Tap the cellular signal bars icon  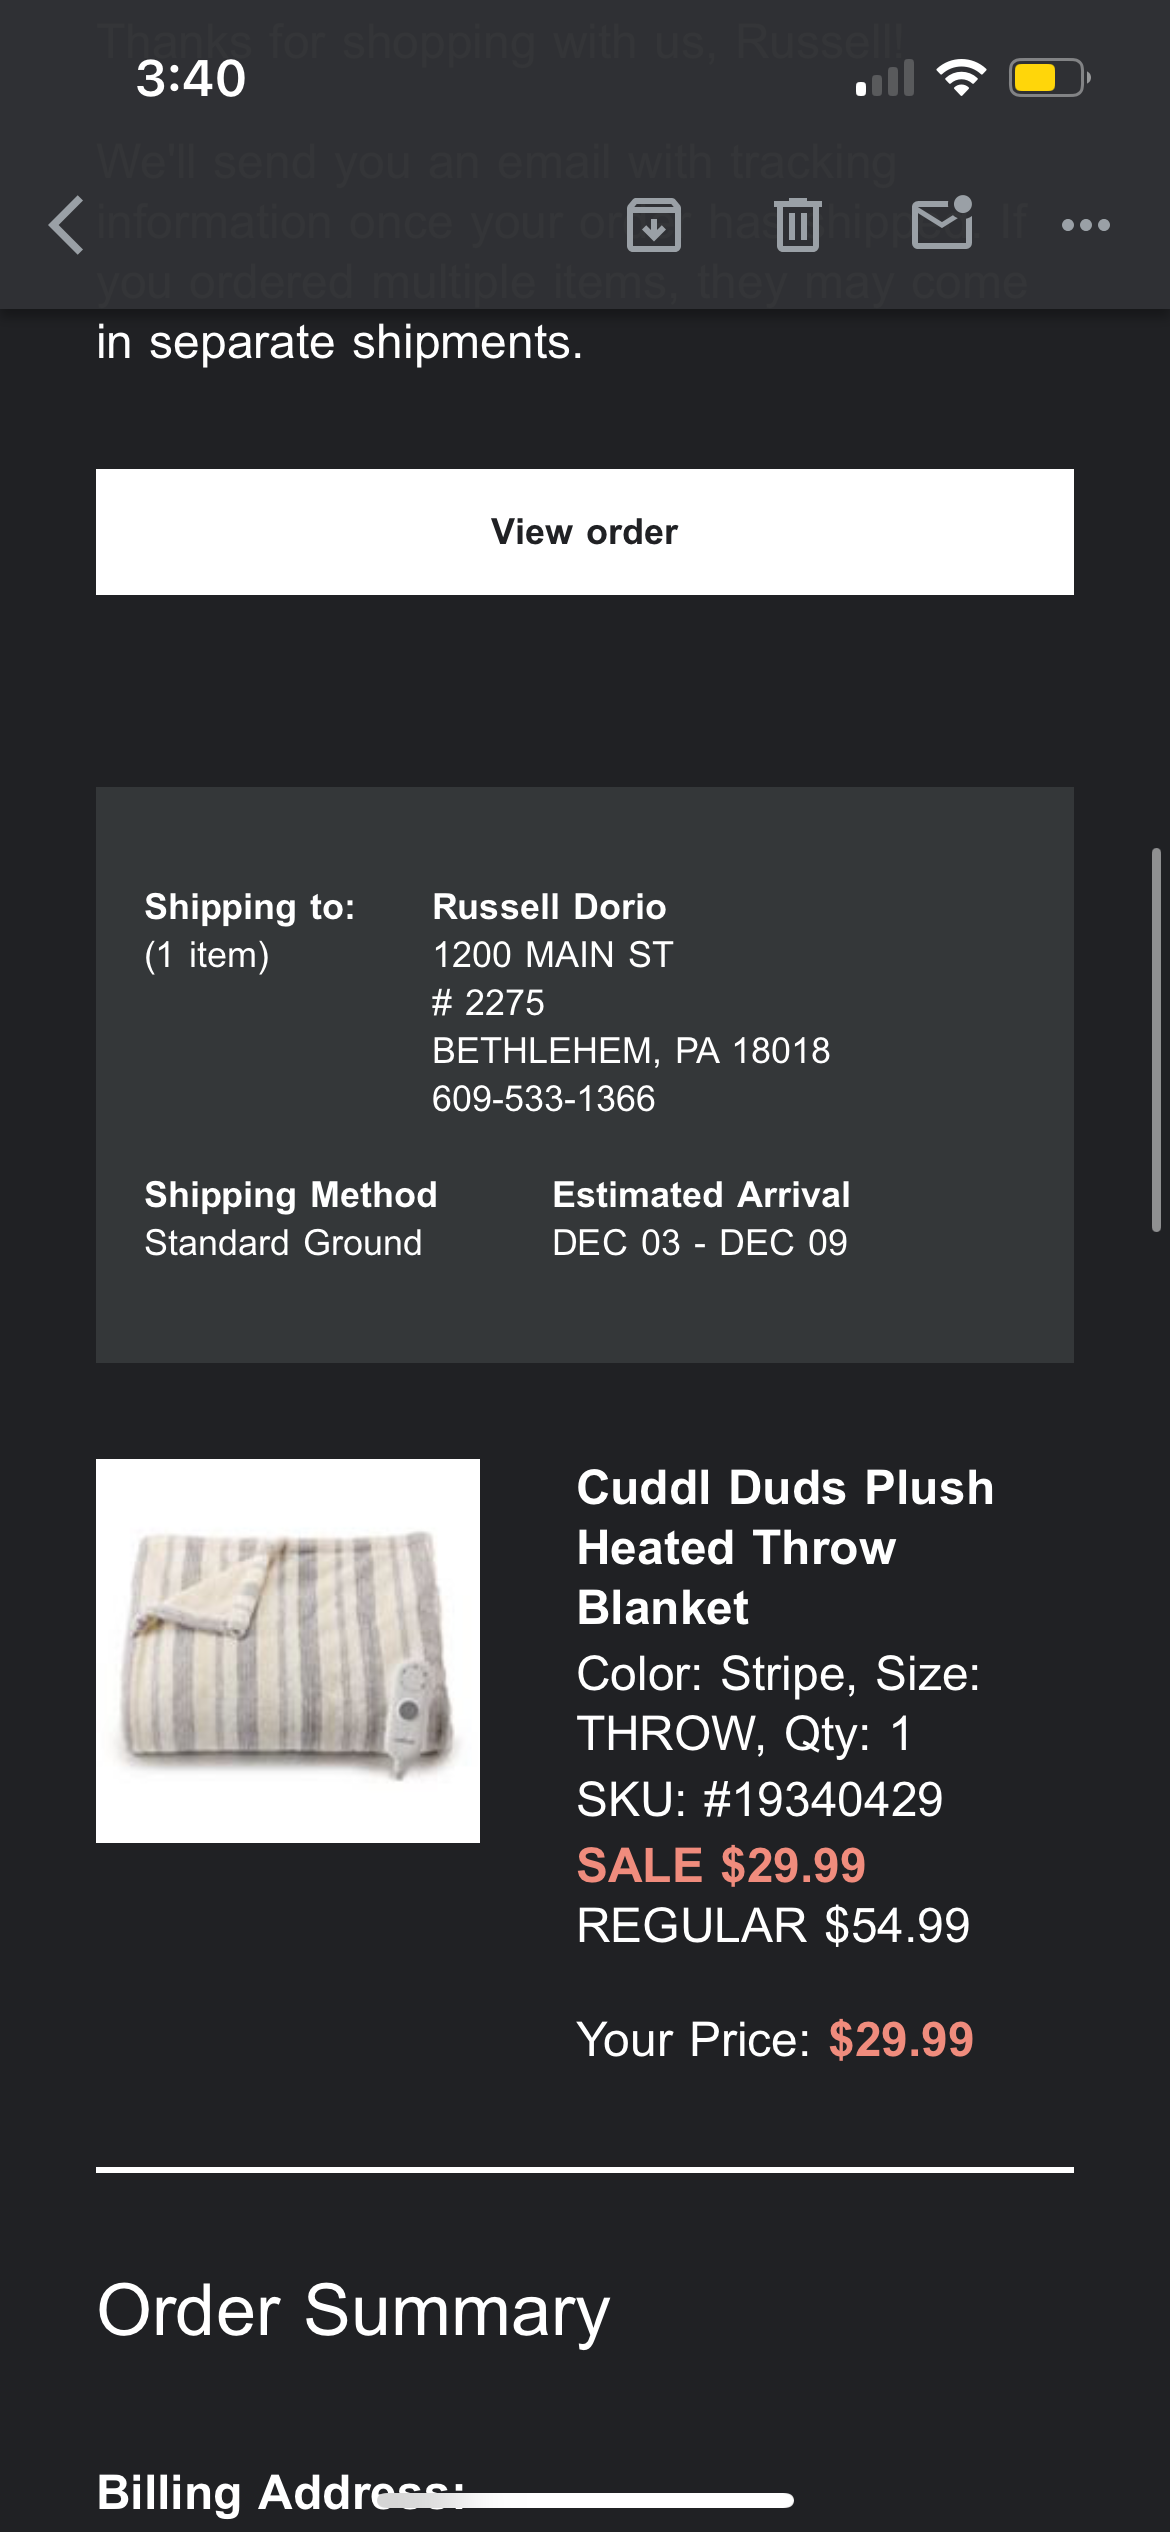(x=885, y=78)
